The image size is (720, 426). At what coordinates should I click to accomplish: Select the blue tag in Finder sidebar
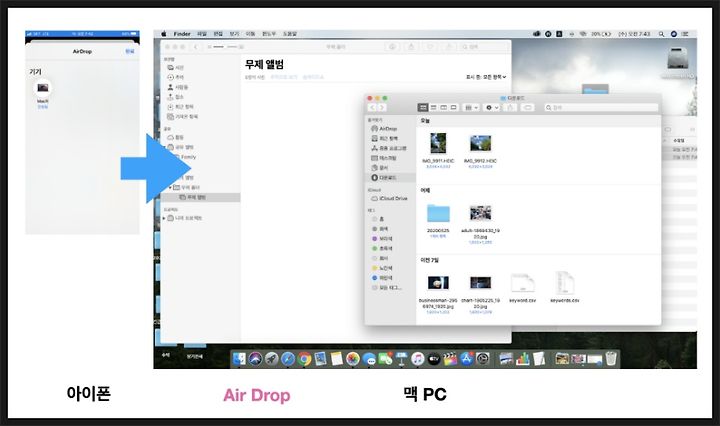[x=382, y=278]
